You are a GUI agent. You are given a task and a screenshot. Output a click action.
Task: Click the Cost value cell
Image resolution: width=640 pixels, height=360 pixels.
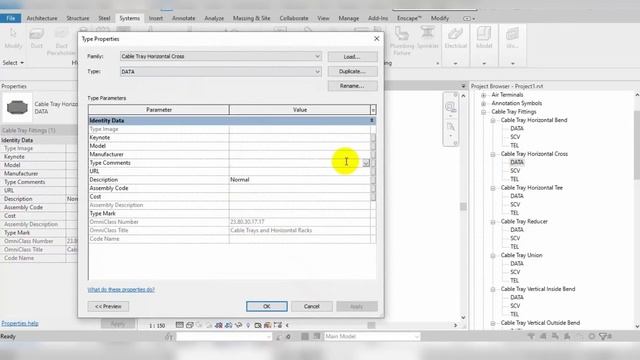(300, 196)
